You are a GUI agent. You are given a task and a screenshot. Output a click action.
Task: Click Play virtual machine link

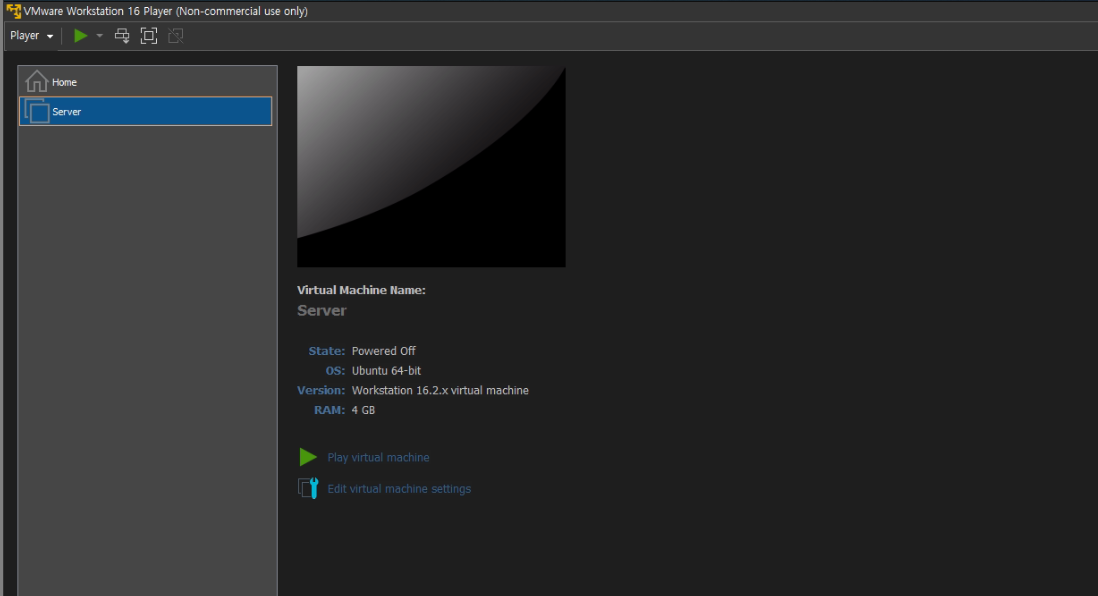[378, 457]
